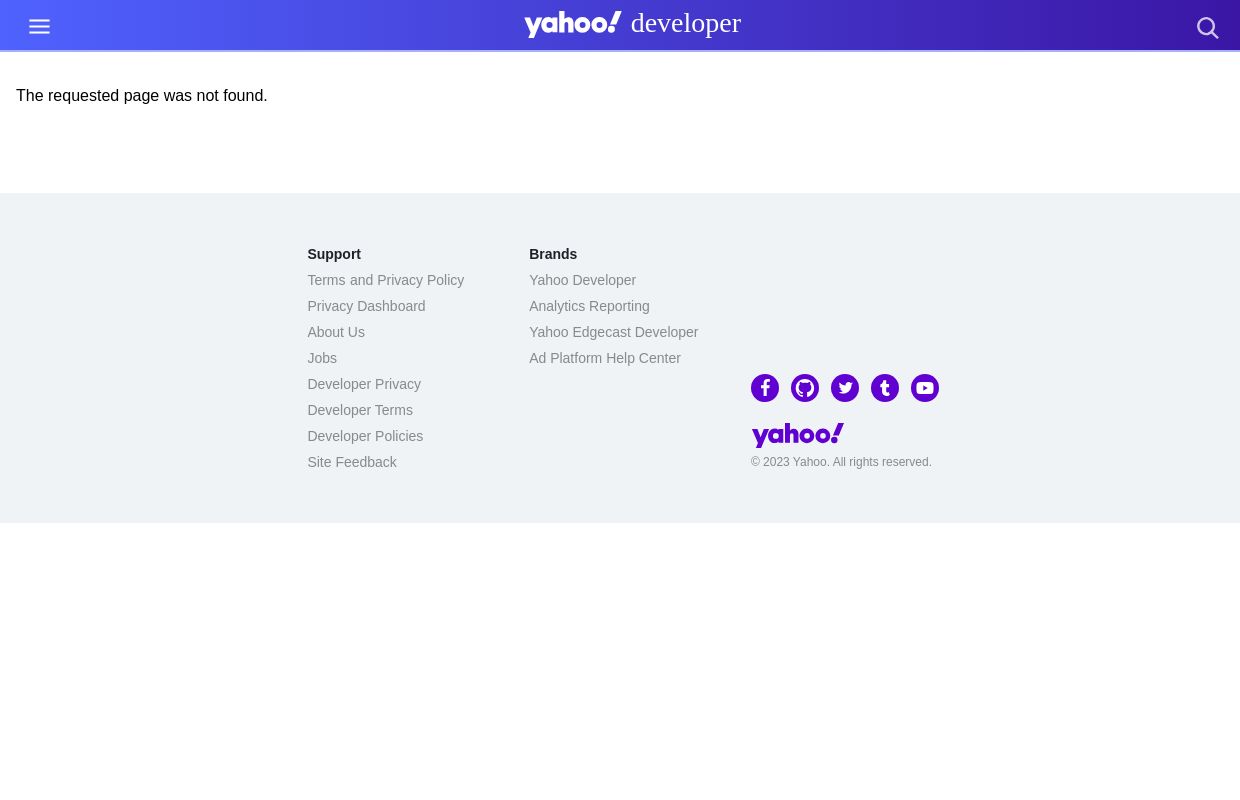Click the page not found message
The image size is (1240, 800).
pos(142,96)
